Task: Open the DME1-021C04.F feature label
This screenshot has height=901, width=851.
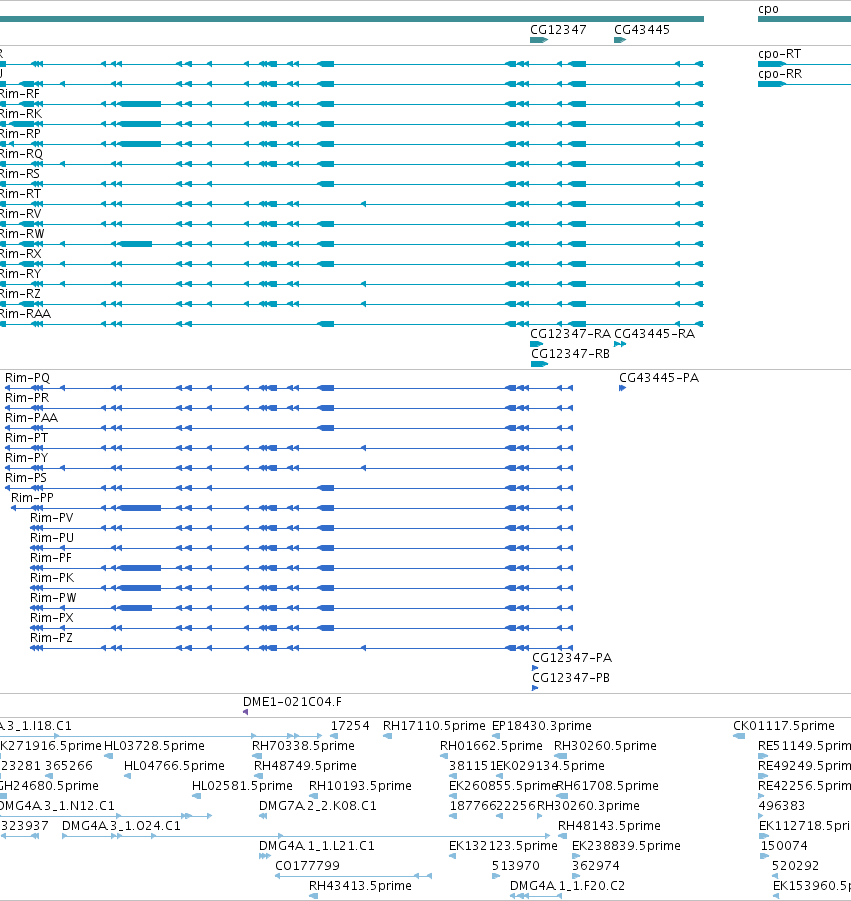Action: pos(292,702)
